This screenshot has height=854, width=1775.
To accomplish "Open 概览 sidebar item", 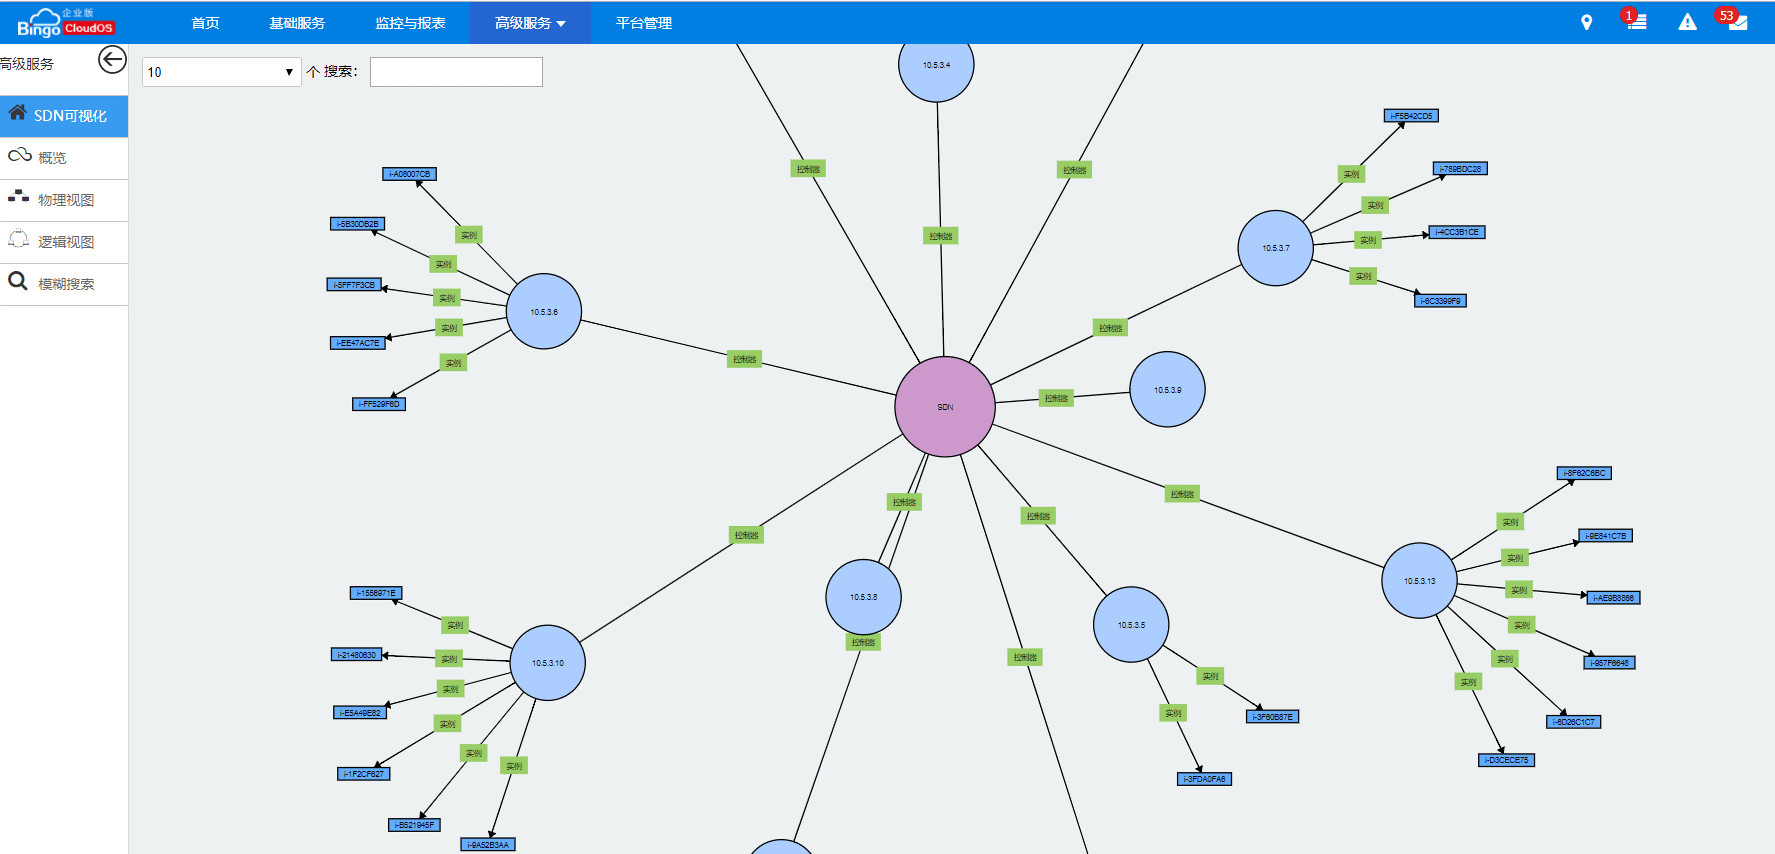I will 64,158.
